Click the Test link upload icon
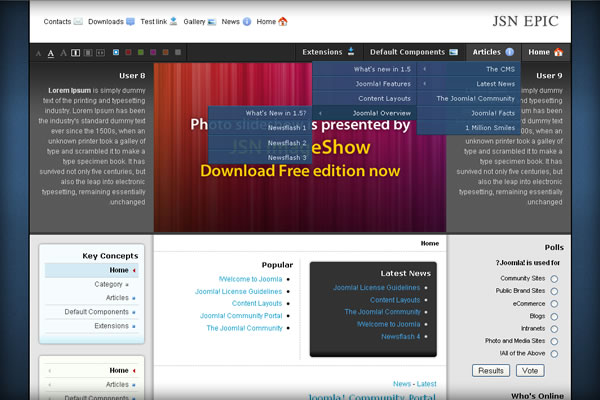The image size is (600, 400). click(174, 21)
